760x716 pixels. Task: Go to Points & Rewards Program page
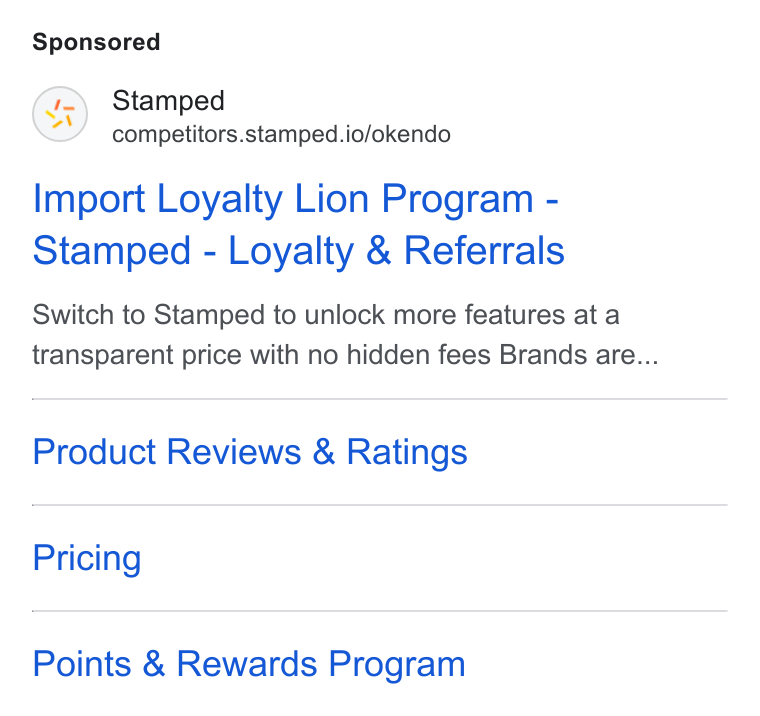(249, 664)
